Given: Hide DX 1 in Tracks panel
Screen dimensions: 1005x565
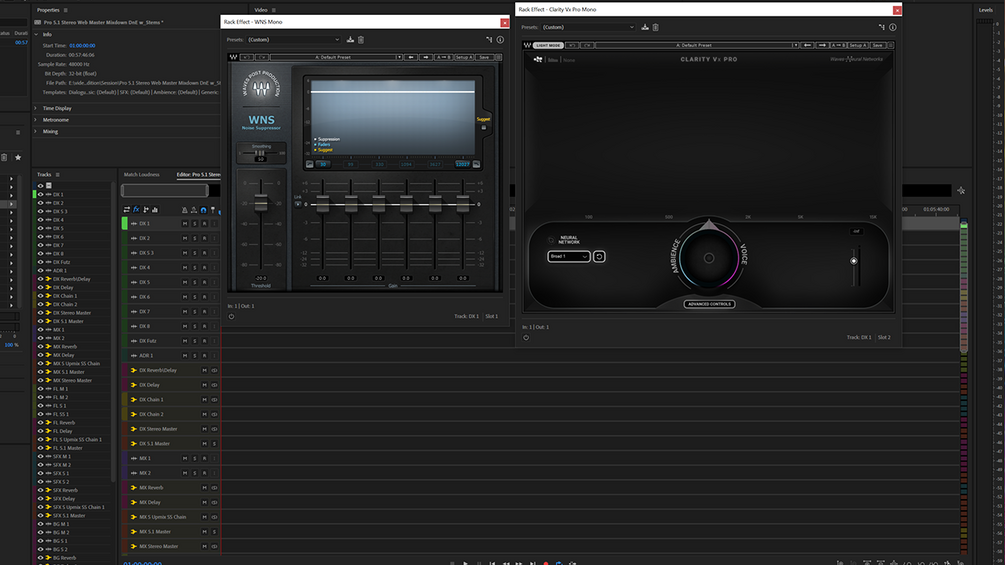Looking at the screenshot, I should [40, 194].
